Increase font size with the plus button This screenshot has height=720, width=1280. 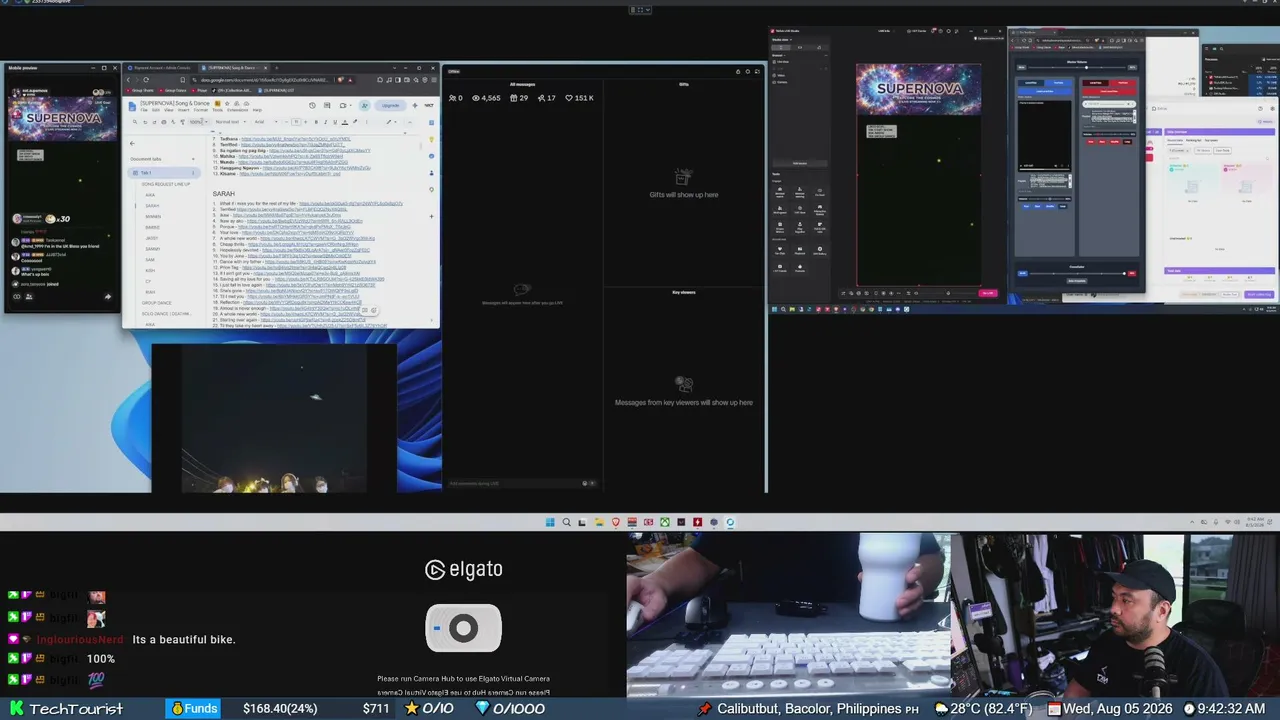click(x=307, y=122)
